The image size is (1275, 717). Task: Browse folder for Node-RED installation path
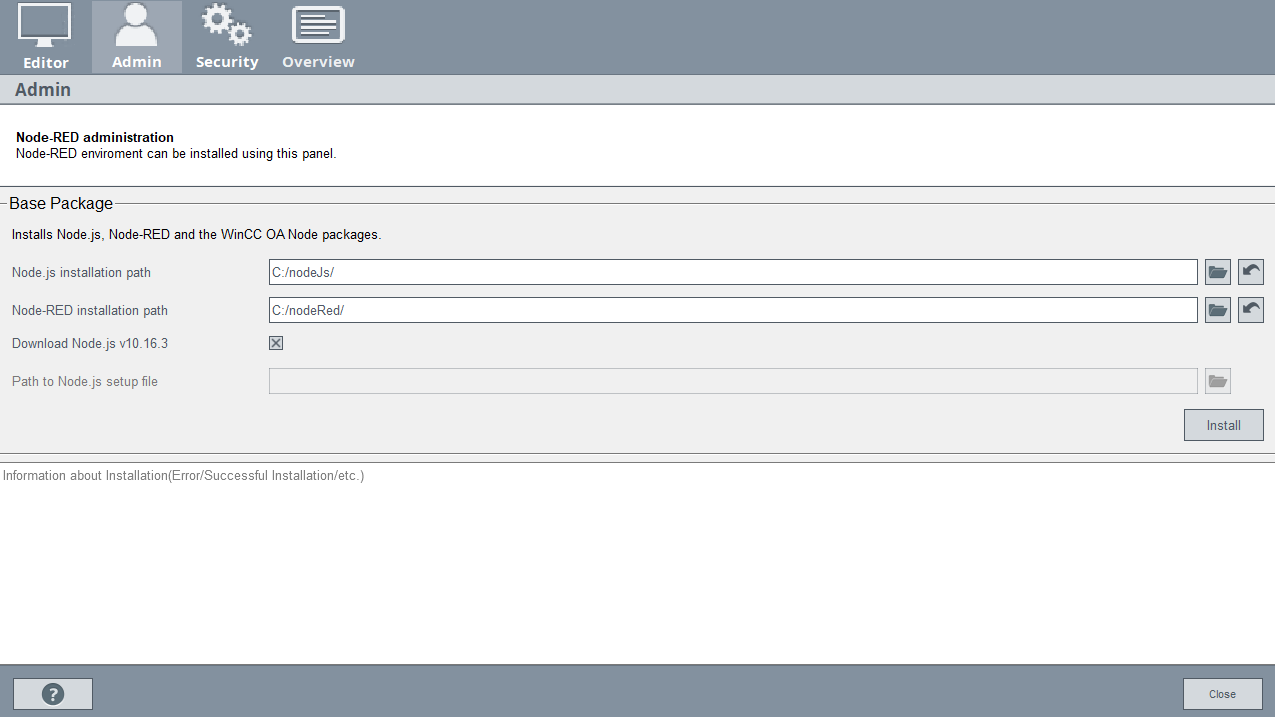(1218, 310)
